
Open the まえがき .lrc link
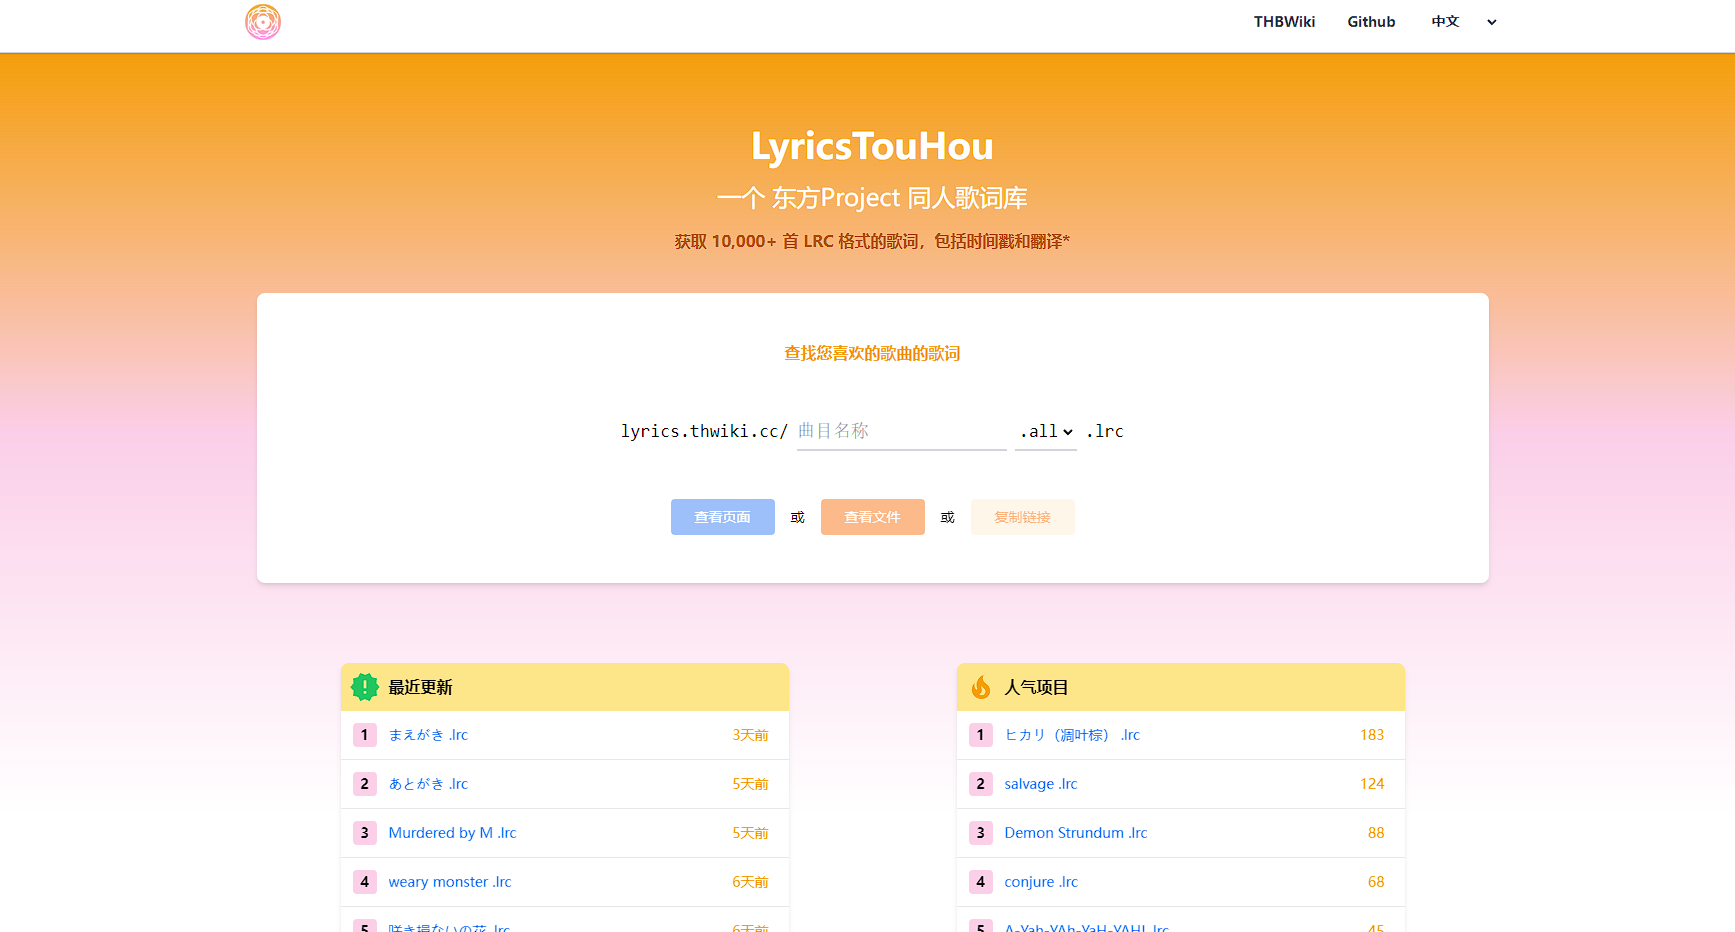coord(428,735)
